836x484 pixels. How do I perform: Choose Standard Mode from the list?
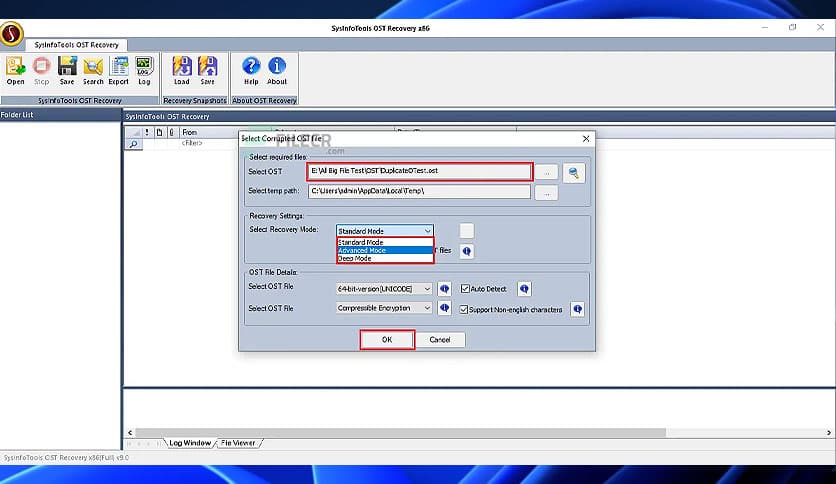point(385,242)
